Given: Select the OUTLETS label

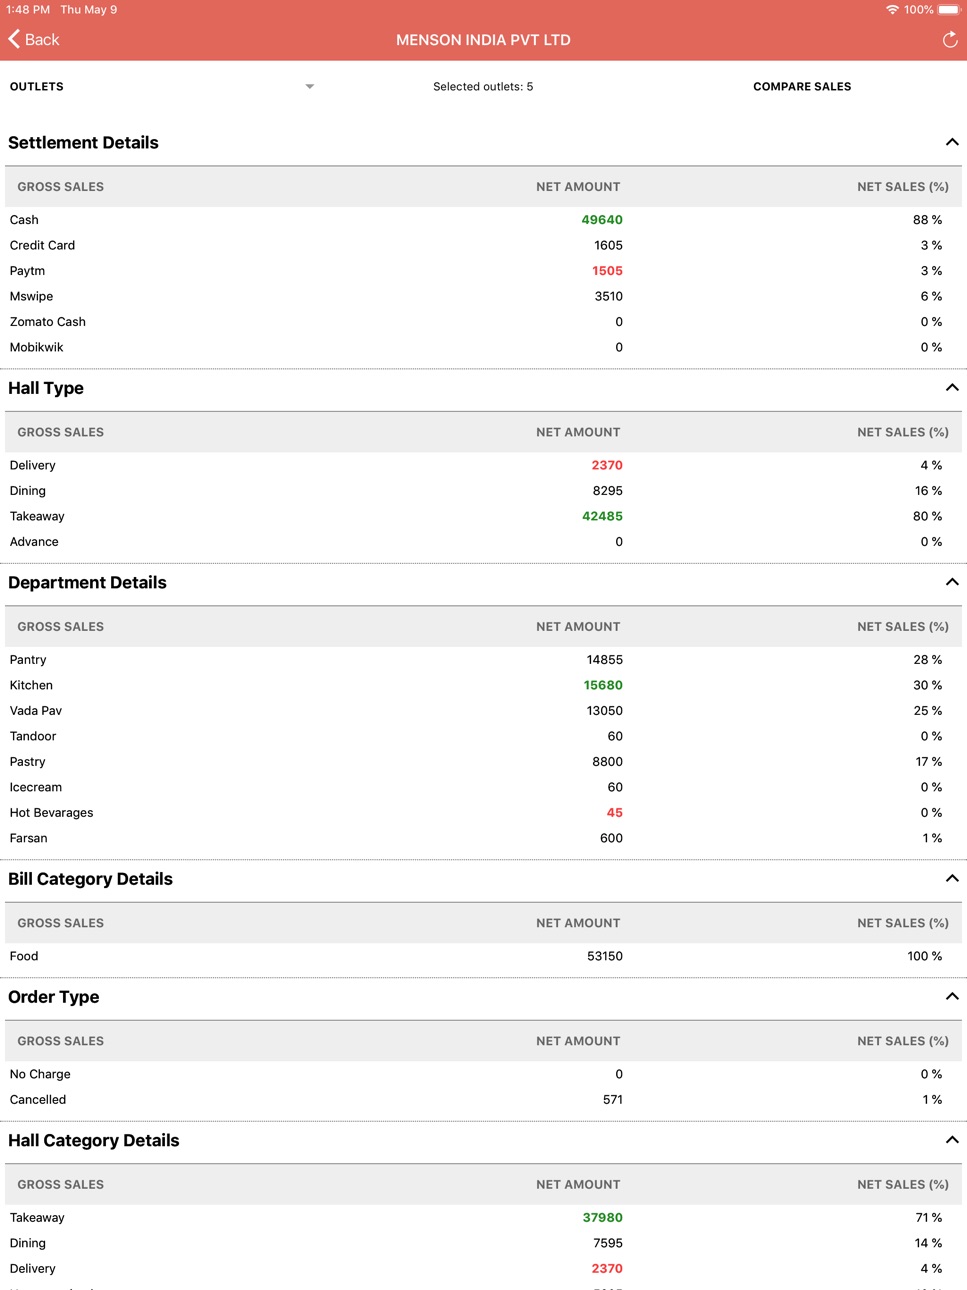Looking at the screenshot, I should (x=37, y=87).
